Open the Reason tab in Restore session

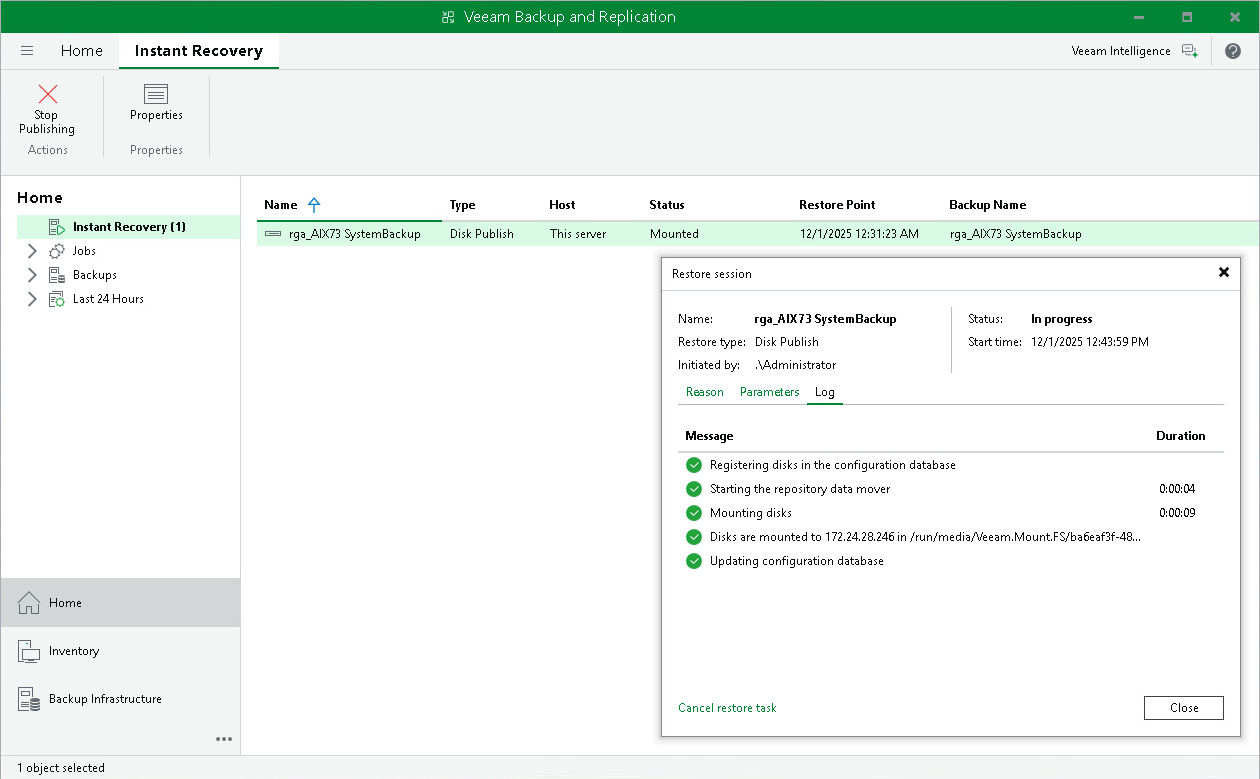(704, 392)
